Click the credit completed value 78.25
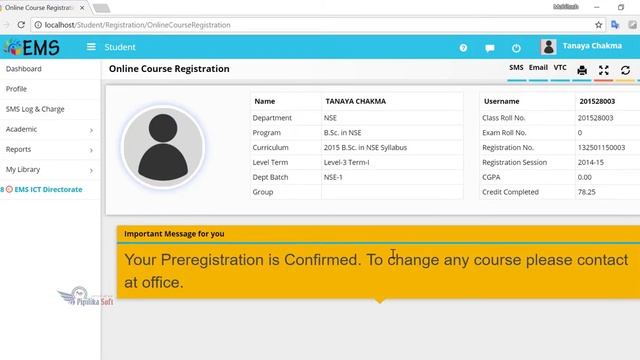 pyautogui.click(x=587, y=192)
